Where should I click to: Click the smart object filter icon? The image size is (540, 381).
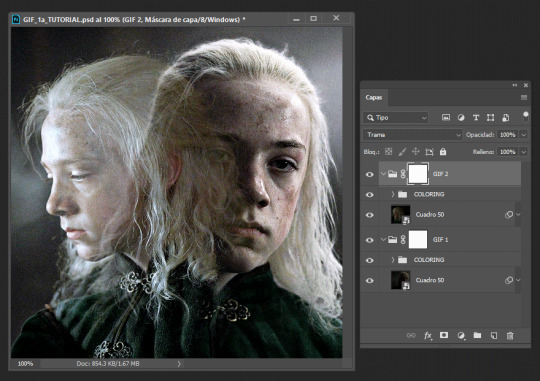[506, 117]
